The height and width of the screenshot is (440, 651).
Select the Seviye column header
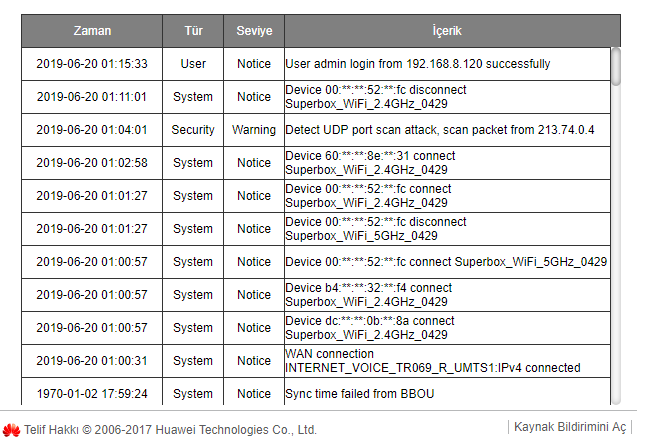[254, 31]
